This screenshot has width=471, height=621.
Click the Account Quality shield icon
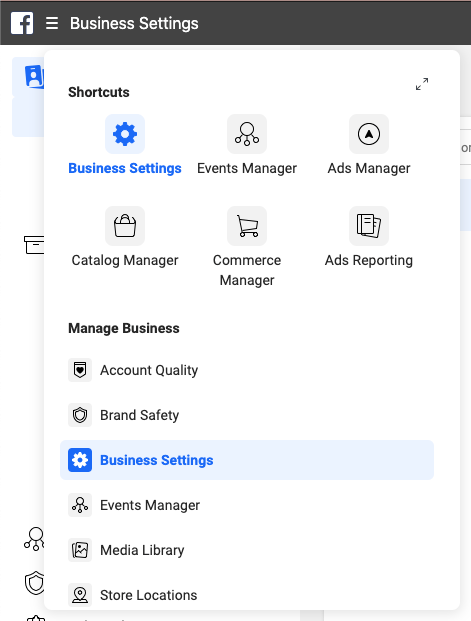pos(80,370)
